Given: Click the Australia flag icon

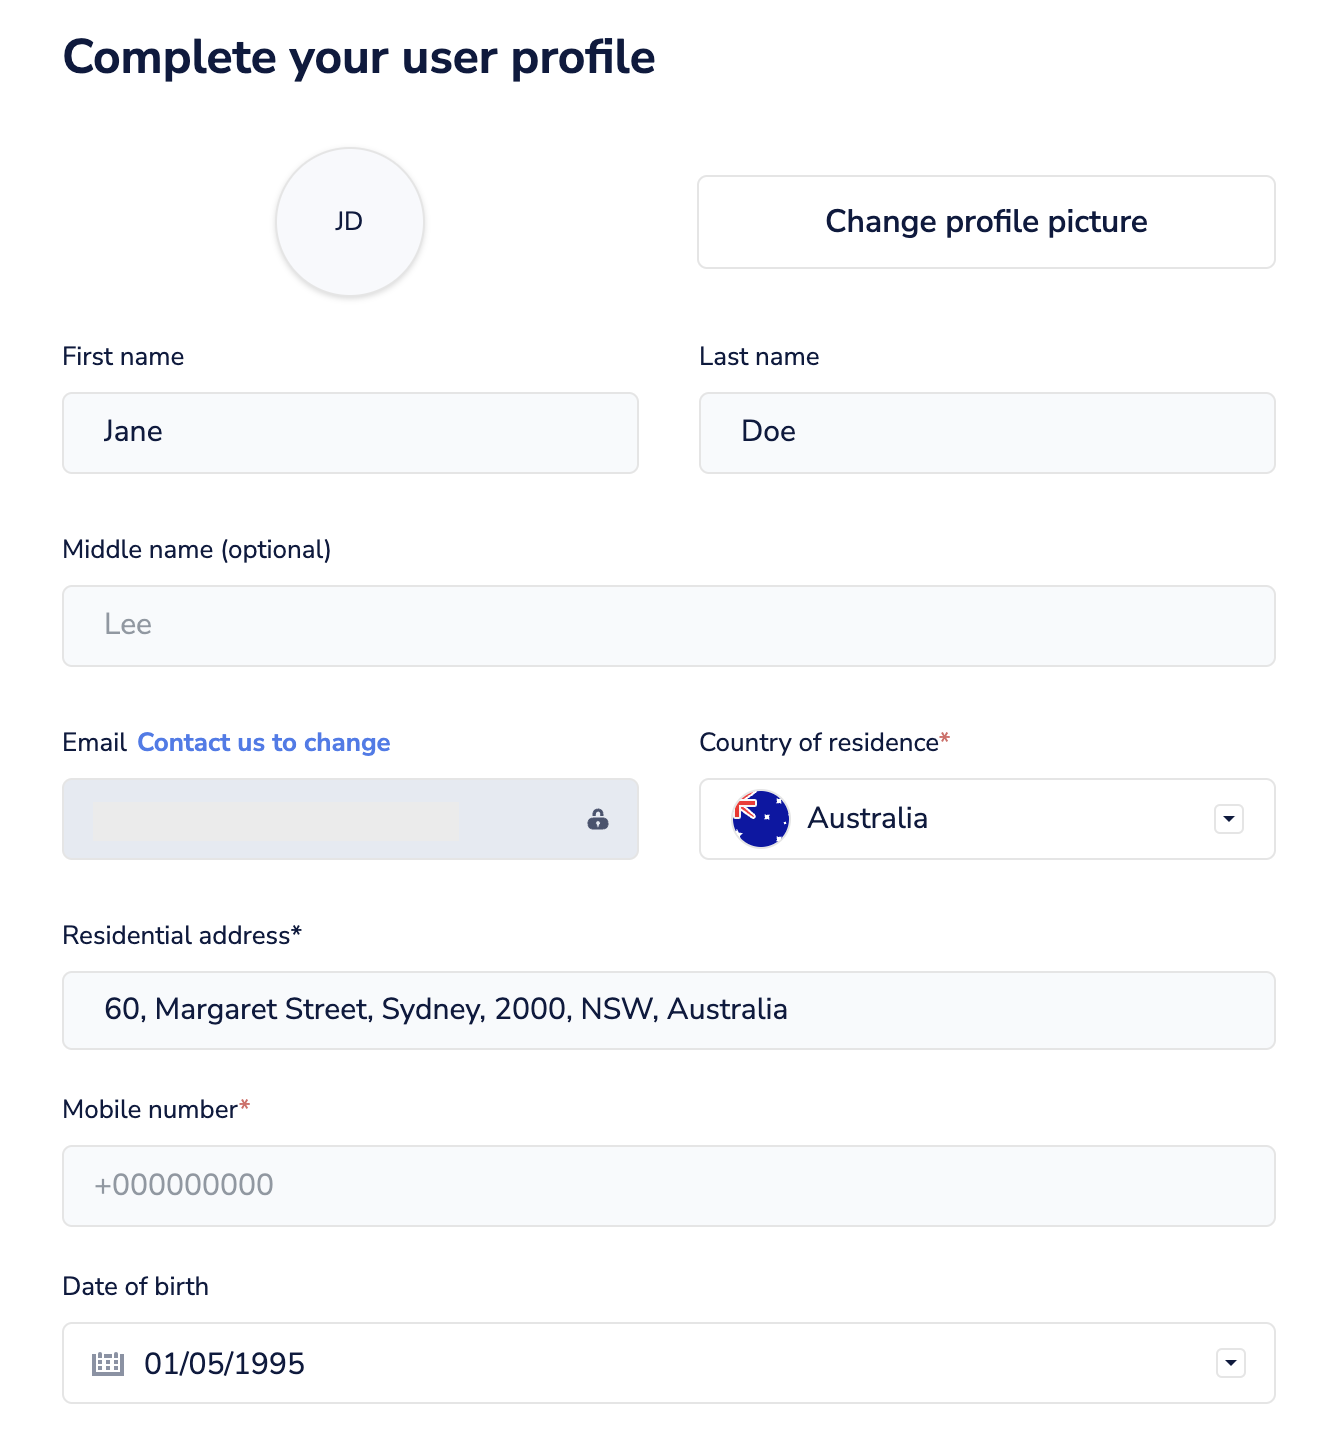Looking at the screenshot, I should (761, 819).
